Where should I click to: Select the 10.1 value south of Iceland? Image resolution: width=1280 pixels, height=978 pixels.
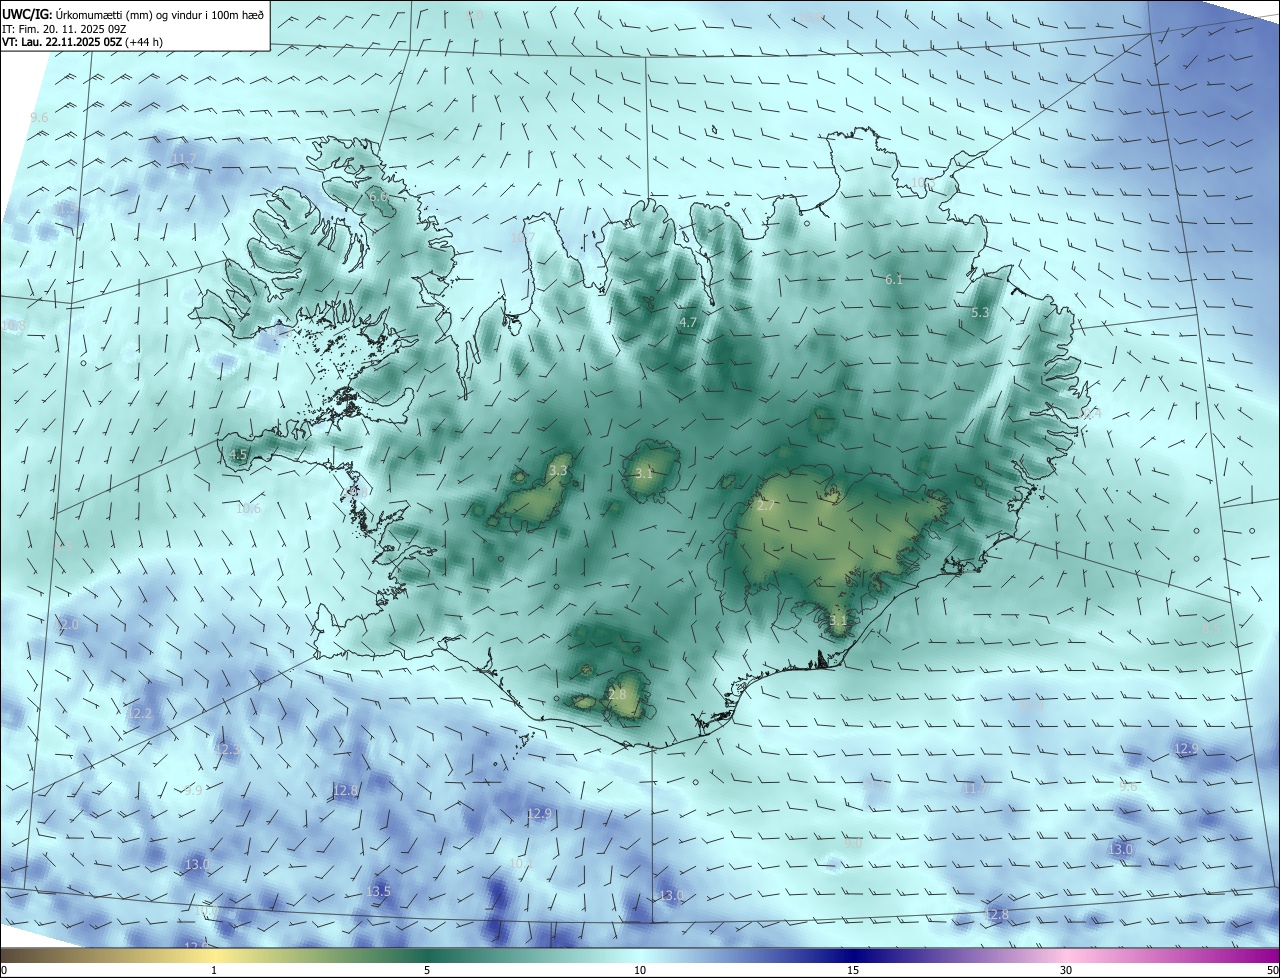click(x=519, y=863)
